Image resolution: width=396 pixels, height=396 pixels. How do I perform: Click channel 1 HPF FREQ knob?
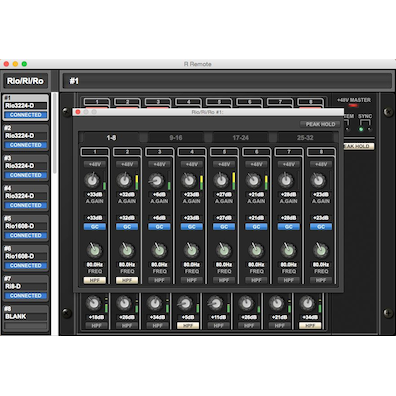[x=95, y=250]
